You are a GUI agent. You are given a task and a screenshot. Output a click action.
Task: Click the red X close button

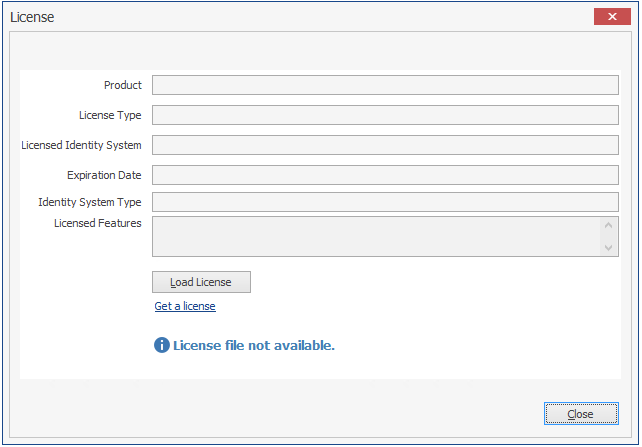tap(611, 16)
